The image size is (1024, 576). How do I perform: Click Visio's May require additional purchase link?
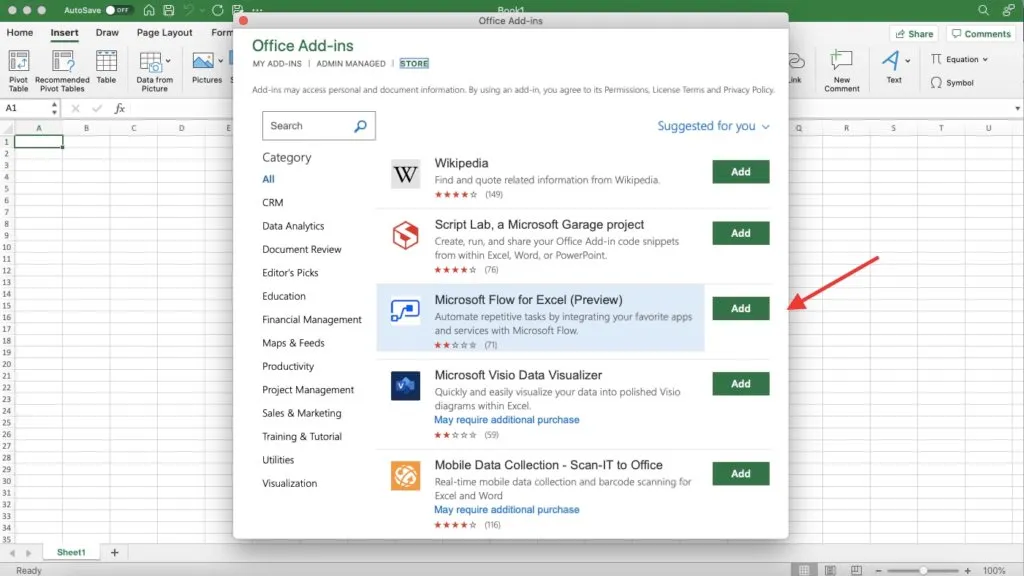[x=507, y=420]
